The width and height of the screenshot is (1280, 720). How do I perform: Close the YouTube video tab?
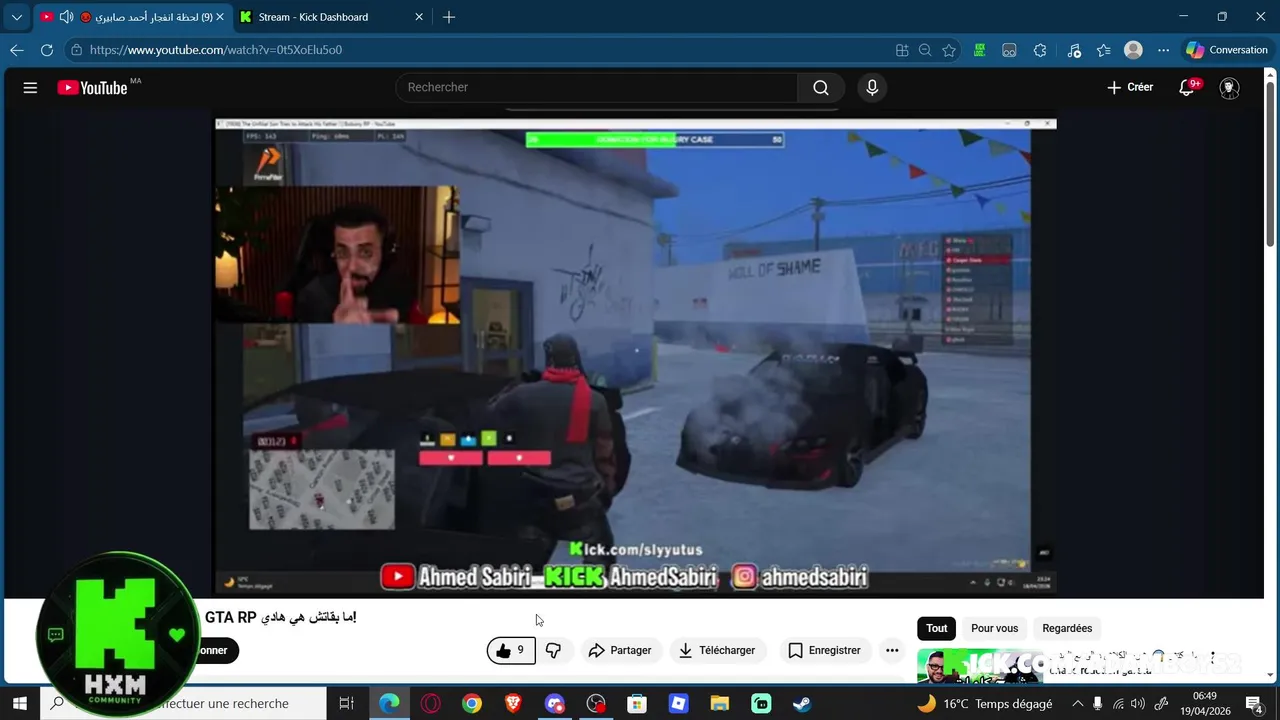(x=220, y=17)
